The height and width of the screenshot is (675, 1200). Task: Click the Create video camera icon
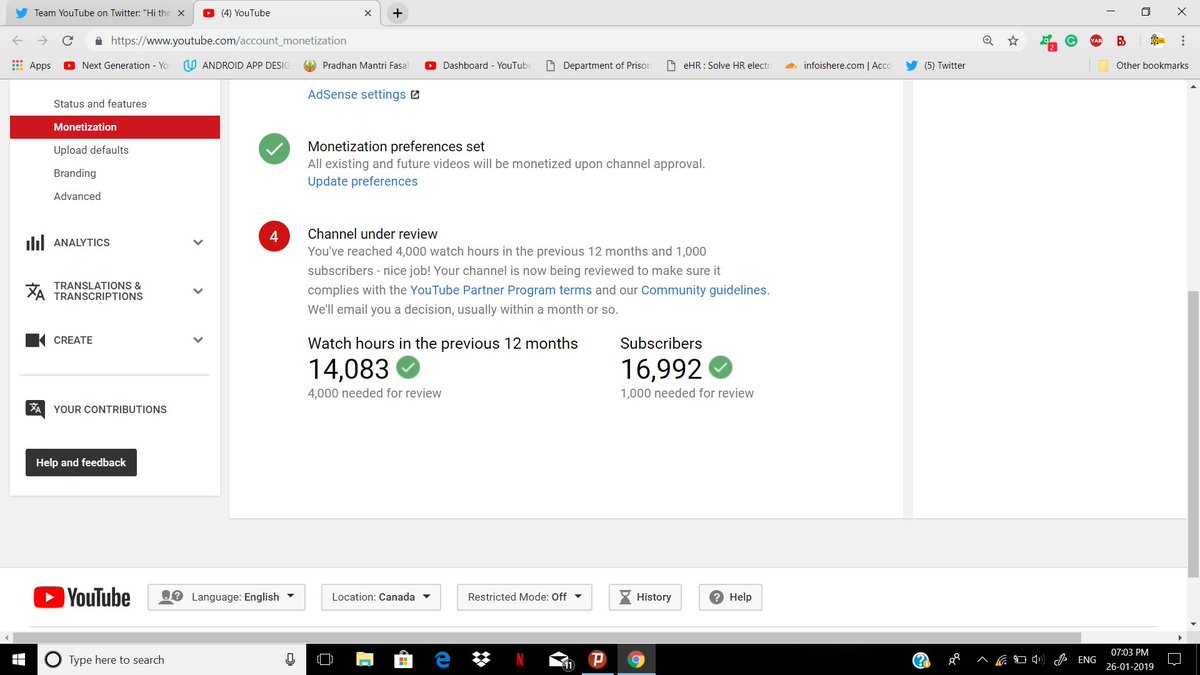(x=35, y=340)
